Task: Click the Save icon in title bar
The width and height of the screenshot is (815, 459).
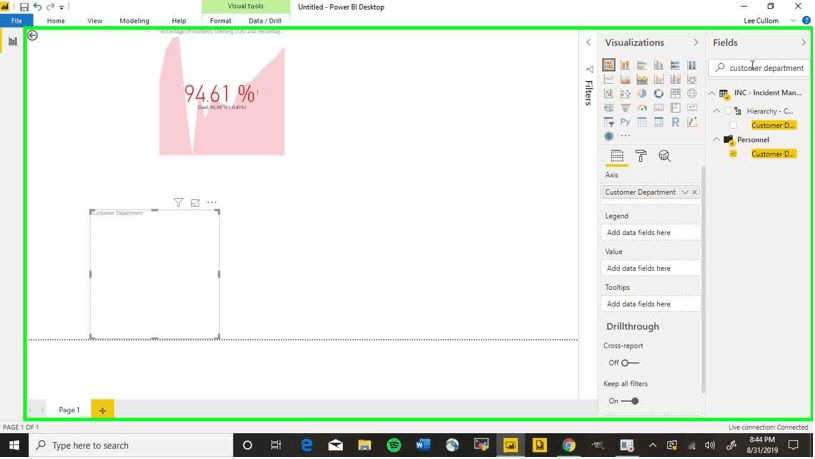Action: click(24, 7)
